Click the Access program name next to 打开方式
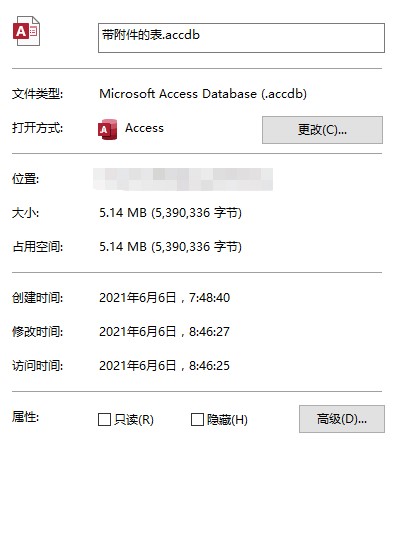This screenshot has height=533, width=397. coord(144,128)
